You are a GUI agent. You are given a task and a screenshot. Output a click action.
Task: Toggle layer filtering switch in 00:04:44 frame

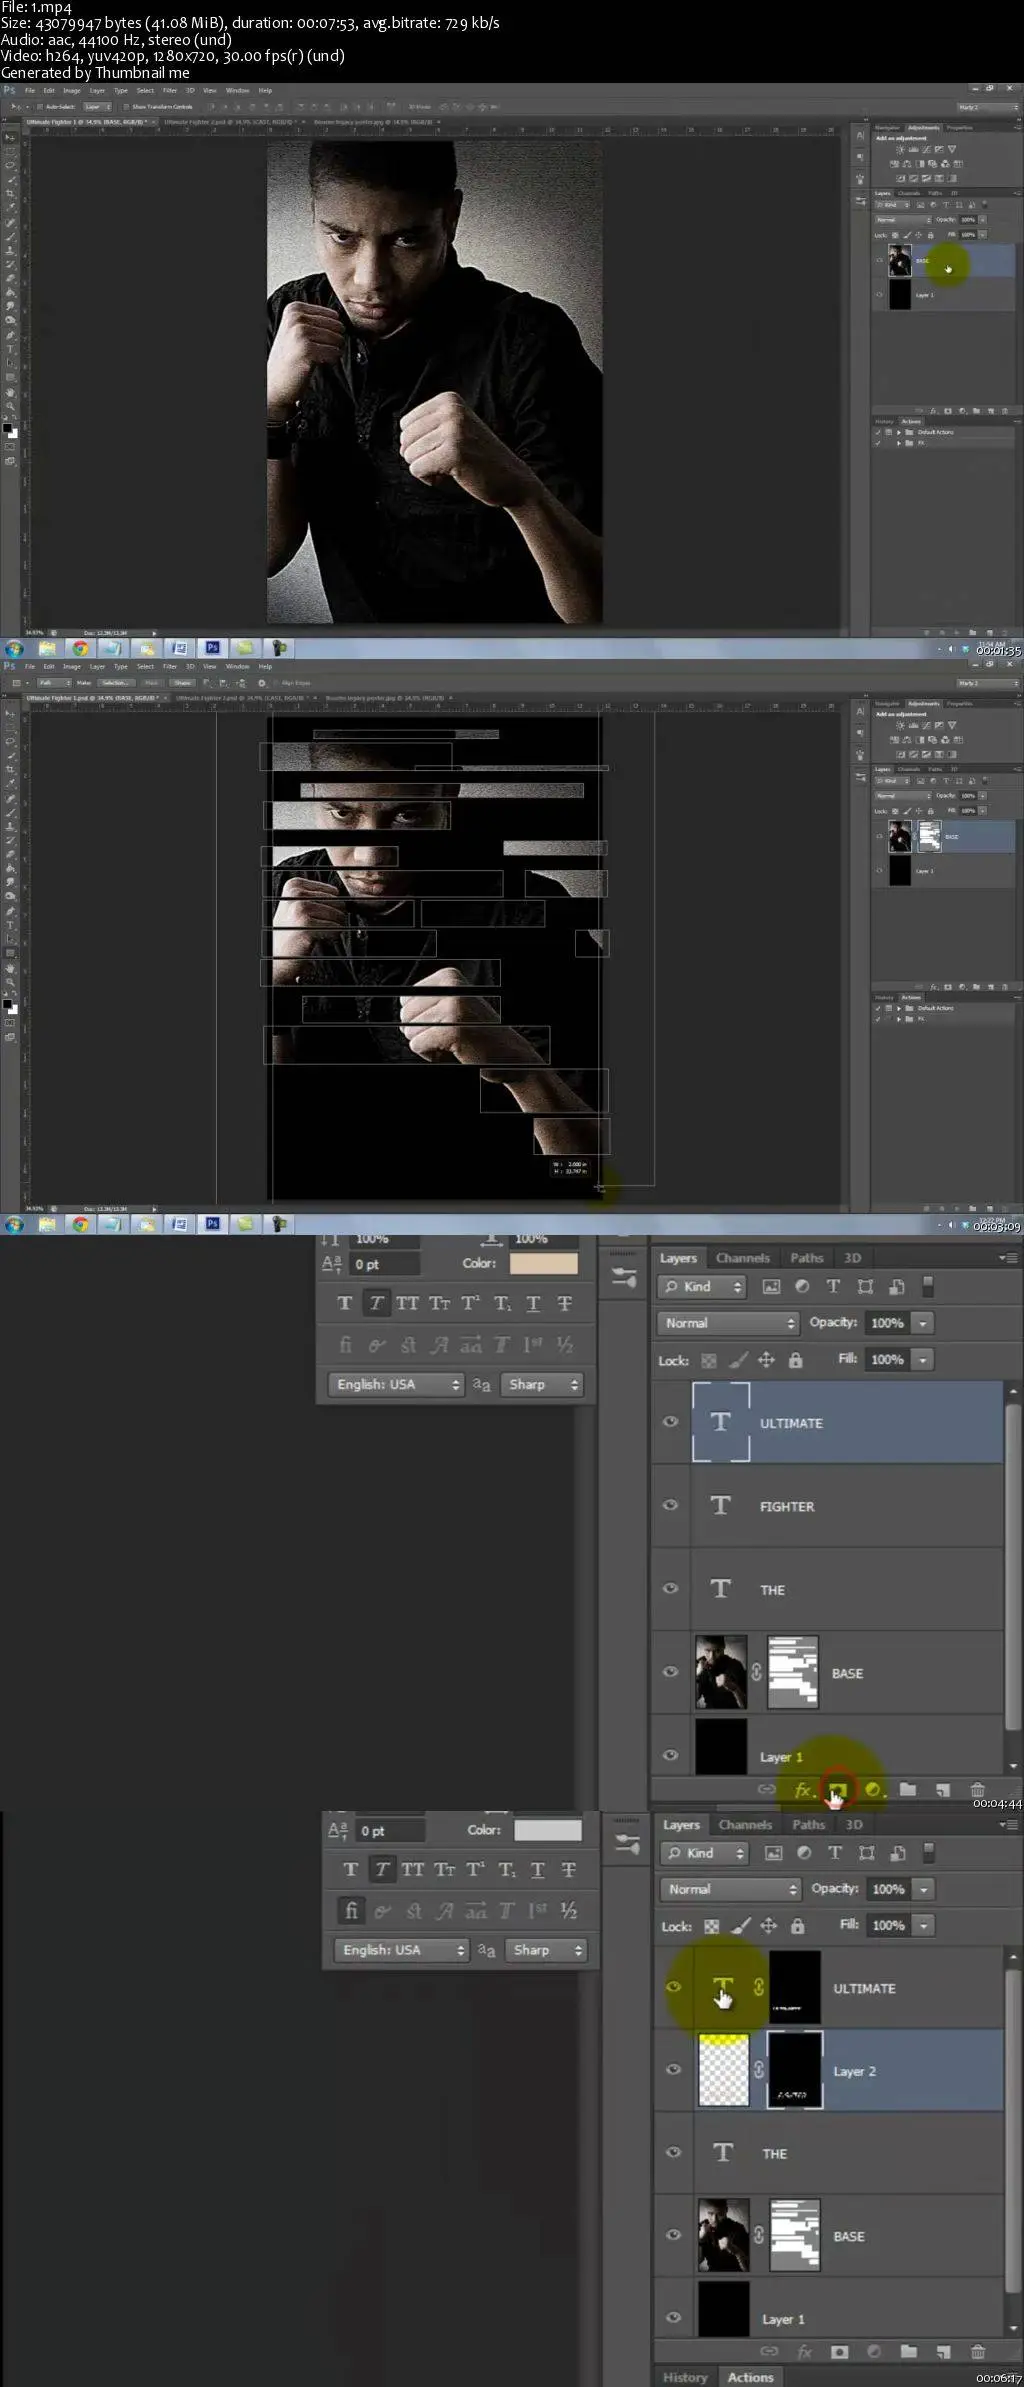[927, 1286]
